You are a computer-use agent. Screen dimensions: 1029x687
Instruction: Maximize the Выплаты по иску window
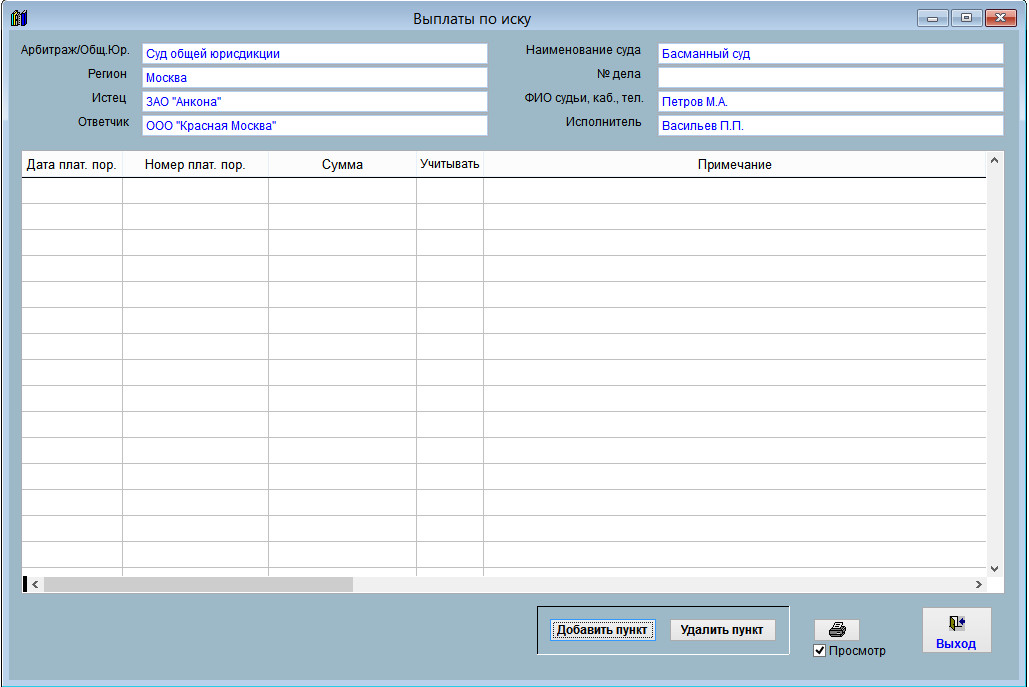(966, 18)
